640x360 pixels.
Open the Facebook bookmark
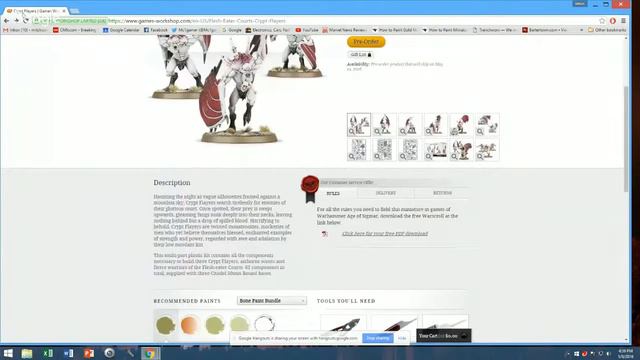point(156,30)
